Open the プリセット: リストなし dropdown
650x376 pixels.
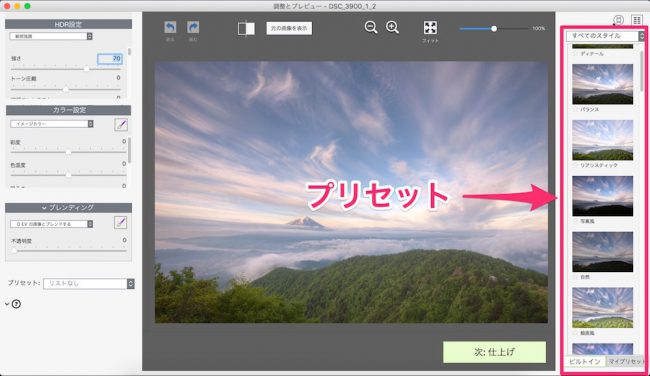89,284
